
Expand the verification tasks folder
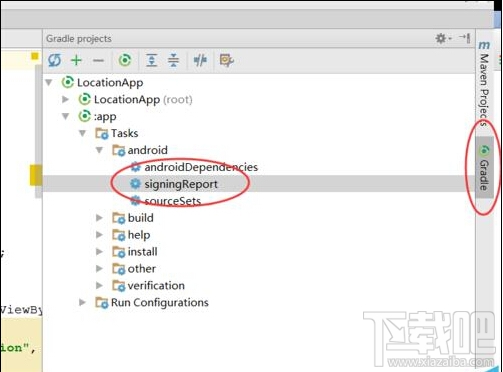click(99, 286)
